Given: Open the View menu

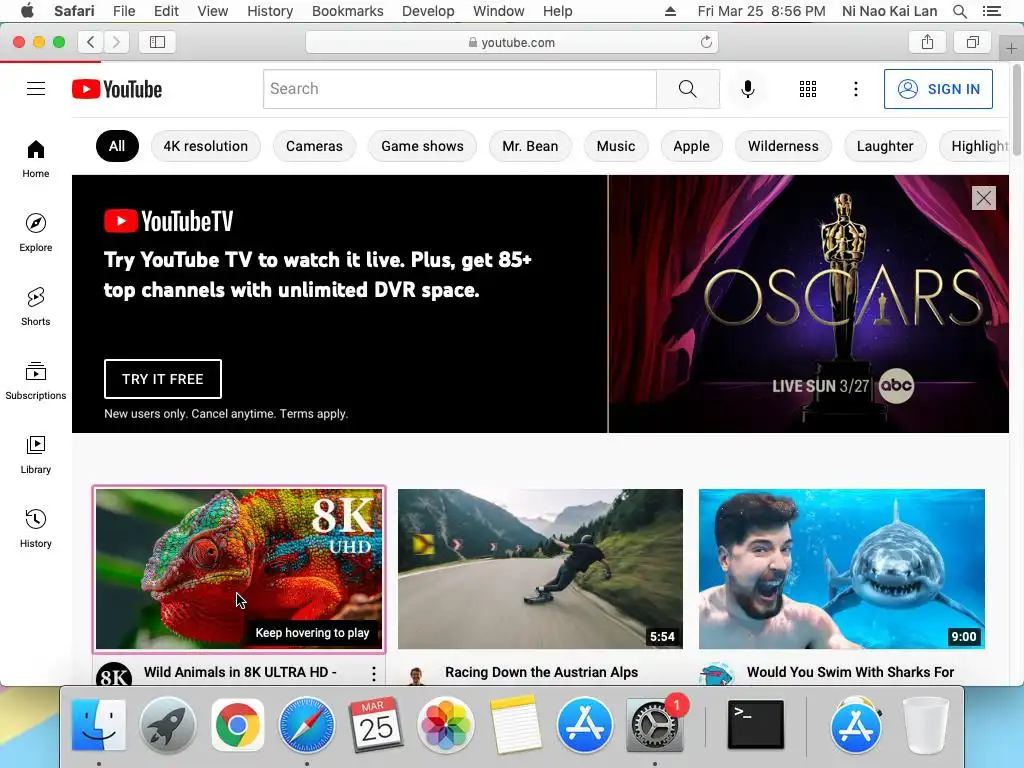Looking at the screenshot, I should [213, 11].
